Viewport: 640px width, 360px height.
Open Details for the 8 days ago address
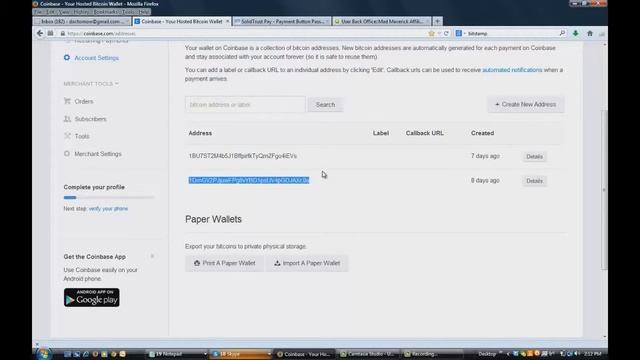[534, 181]
